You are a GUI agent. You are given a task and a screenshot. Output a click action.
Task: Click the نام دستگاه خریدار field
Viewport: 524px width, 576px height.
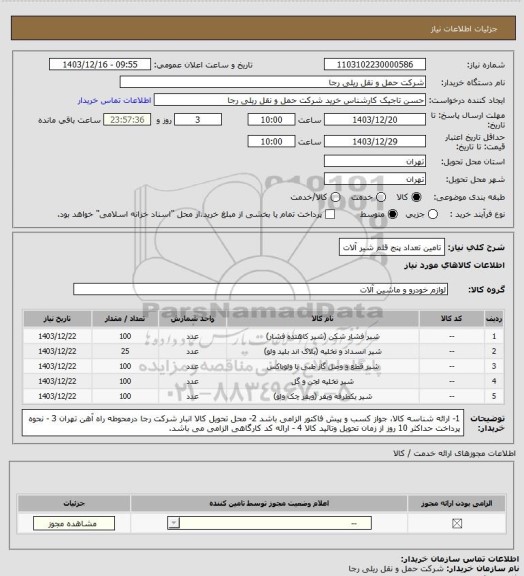coord(273,82)
